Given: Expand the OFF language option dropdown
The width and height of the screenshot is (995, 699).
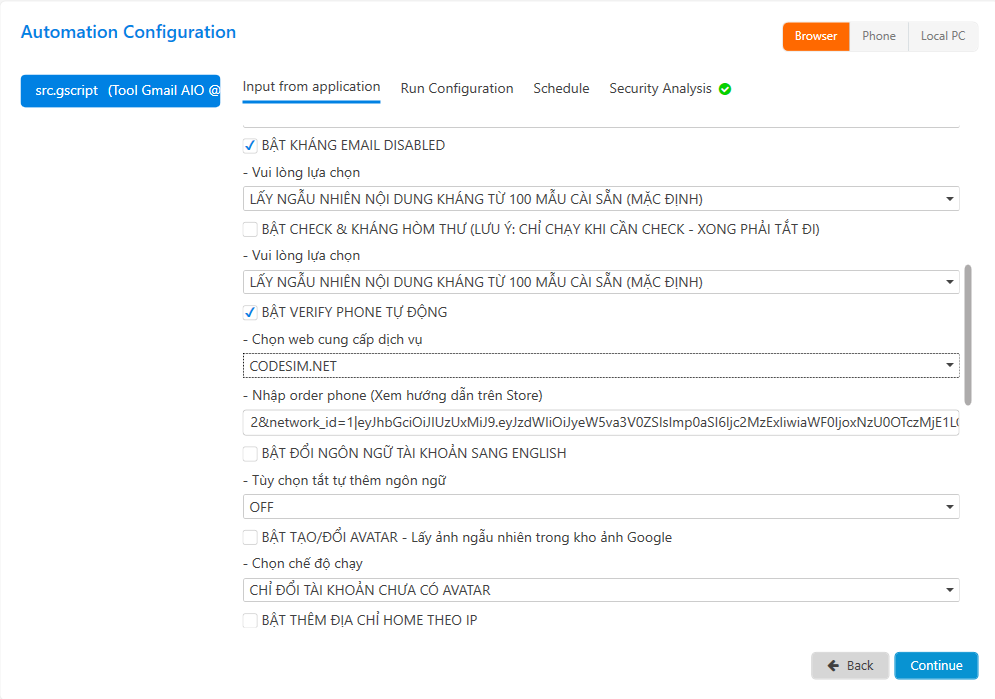Looking at the screenshot, I should click(600, 507).
